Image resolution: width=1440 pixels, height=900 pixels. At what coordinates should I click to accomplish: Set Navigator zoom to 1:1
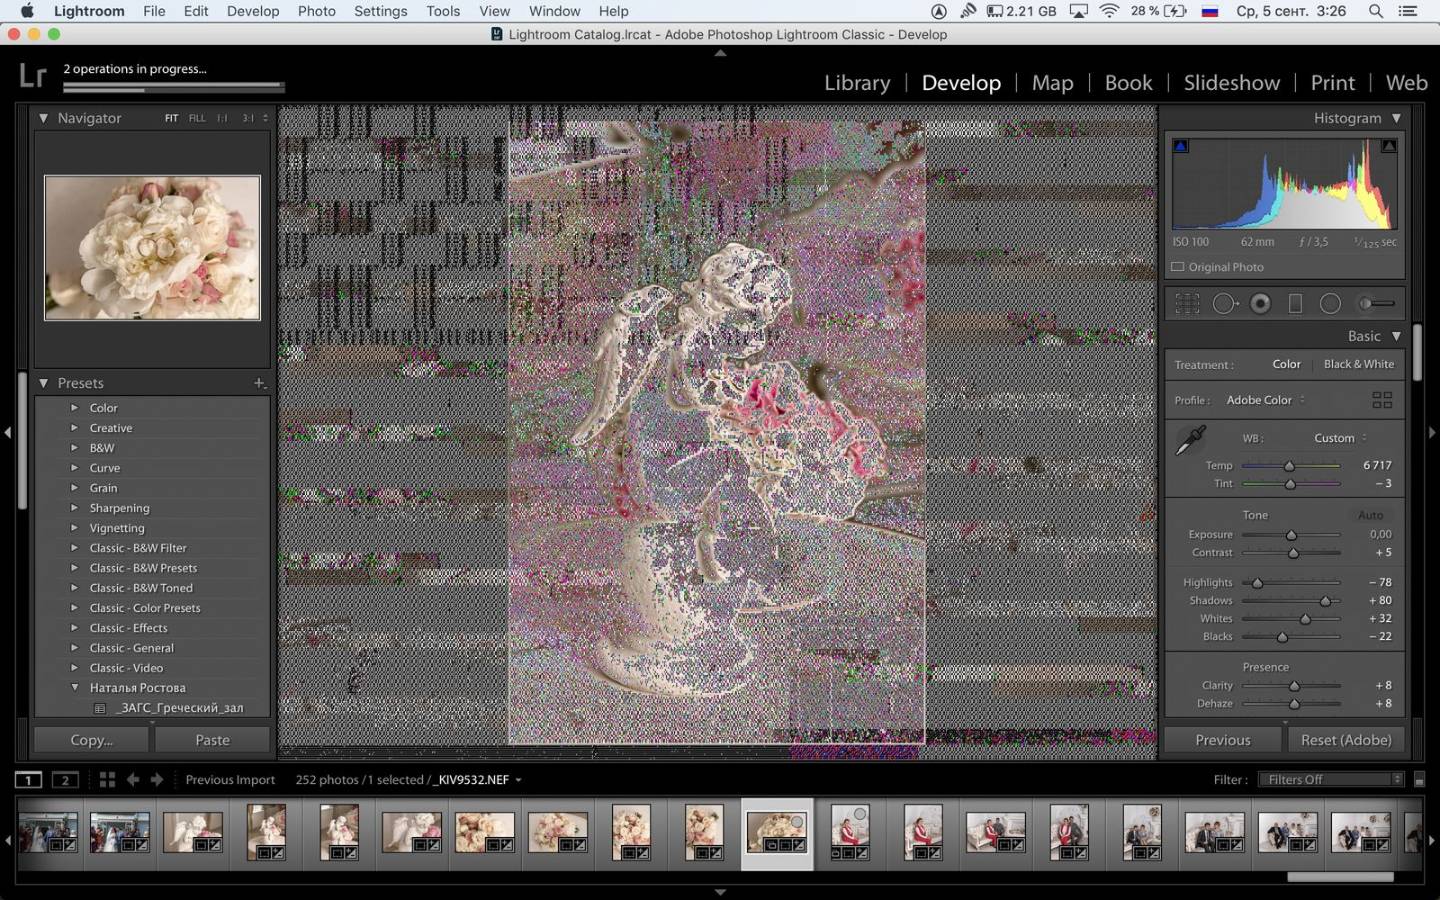point(222,118)
